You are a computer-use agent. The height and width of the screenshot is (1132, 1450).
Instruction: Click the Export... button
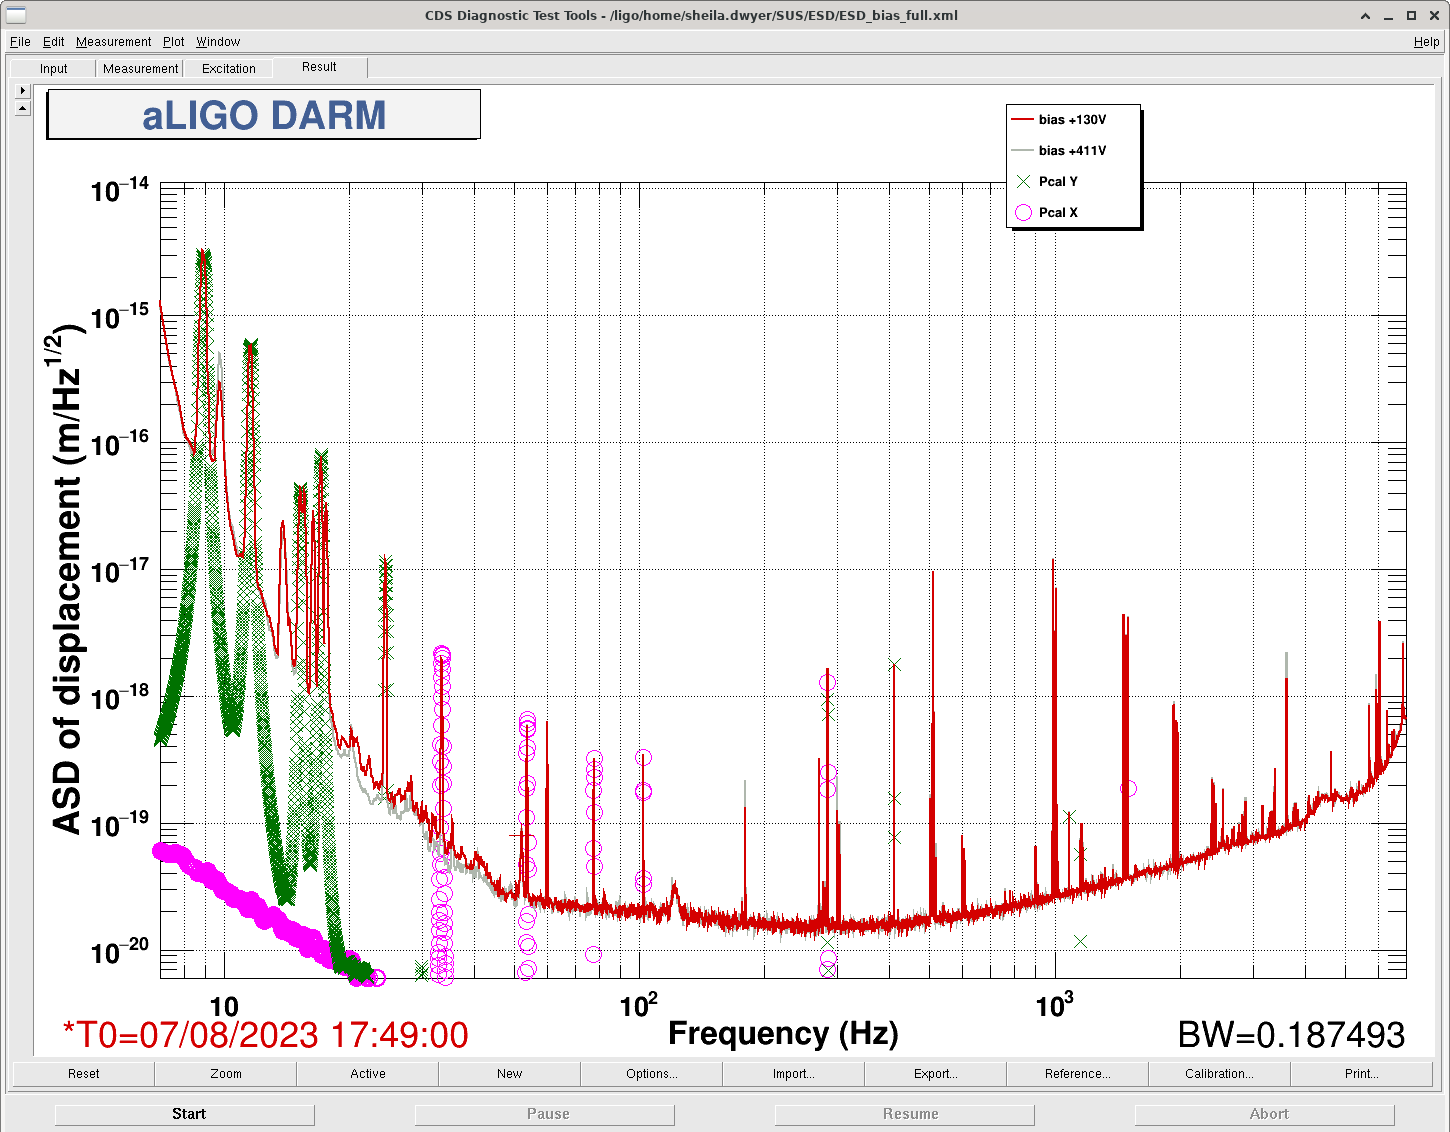coord(935,1074)
